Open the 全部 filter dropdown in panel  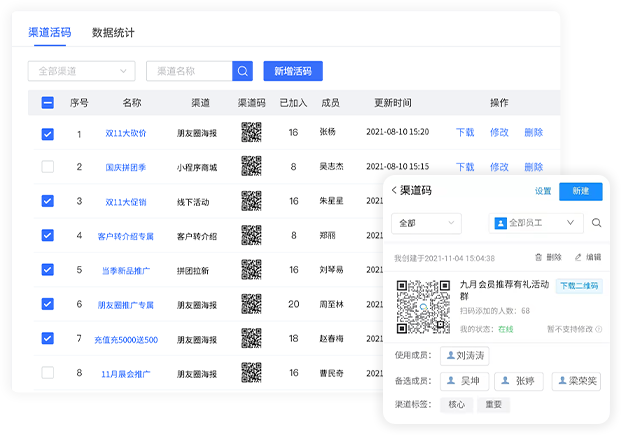coord(425,223)
